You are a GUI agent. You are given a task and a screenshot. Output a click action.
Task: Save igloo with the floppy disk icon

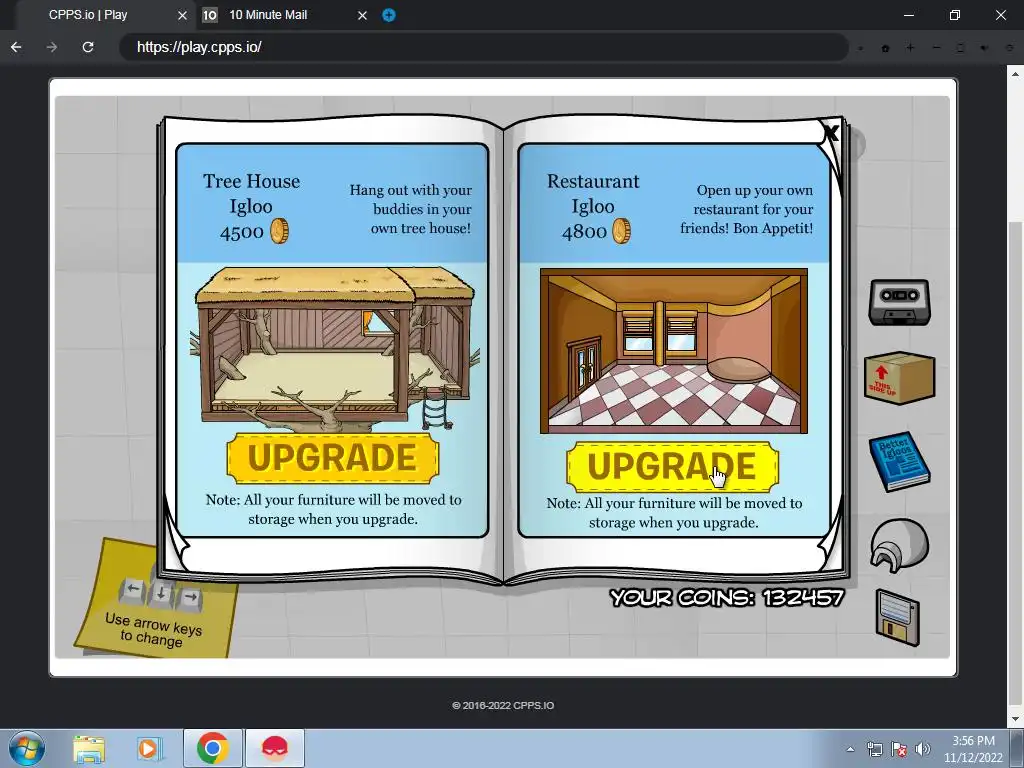[x=897, y=618]
